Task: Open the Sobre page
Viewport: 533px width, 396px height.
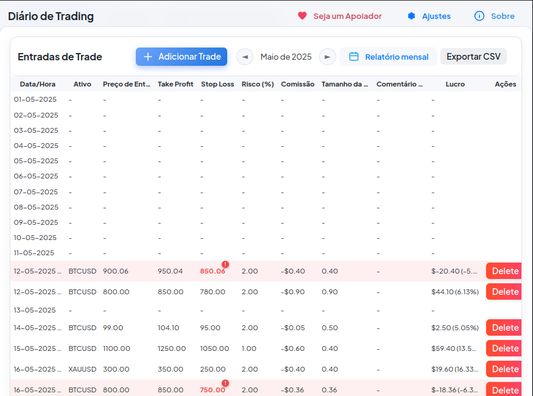Action: 494,16
